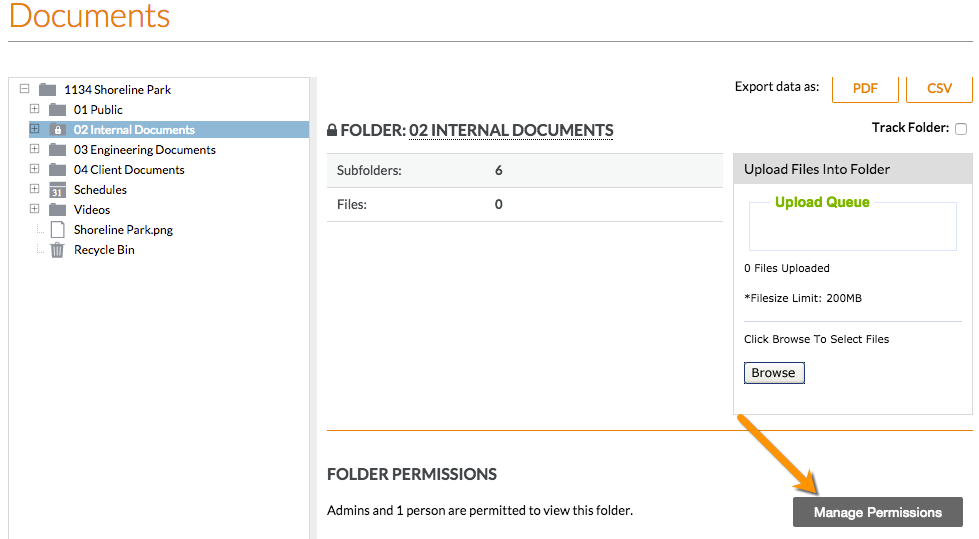Open the 03 Engineering Documents folder label
This screenshot has height=539, width=979.
tap(145, 150)
